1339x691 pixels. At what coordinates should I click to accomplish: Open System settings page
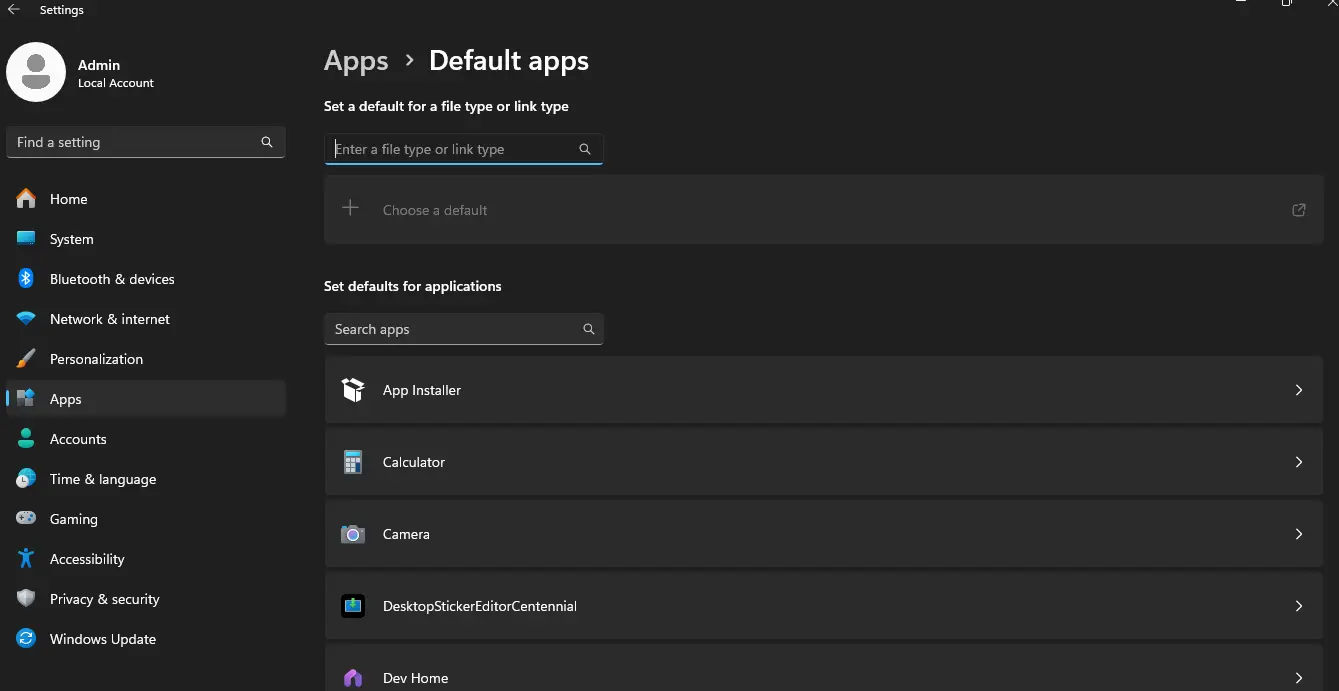pyautogui.click(x=146, y=239)
